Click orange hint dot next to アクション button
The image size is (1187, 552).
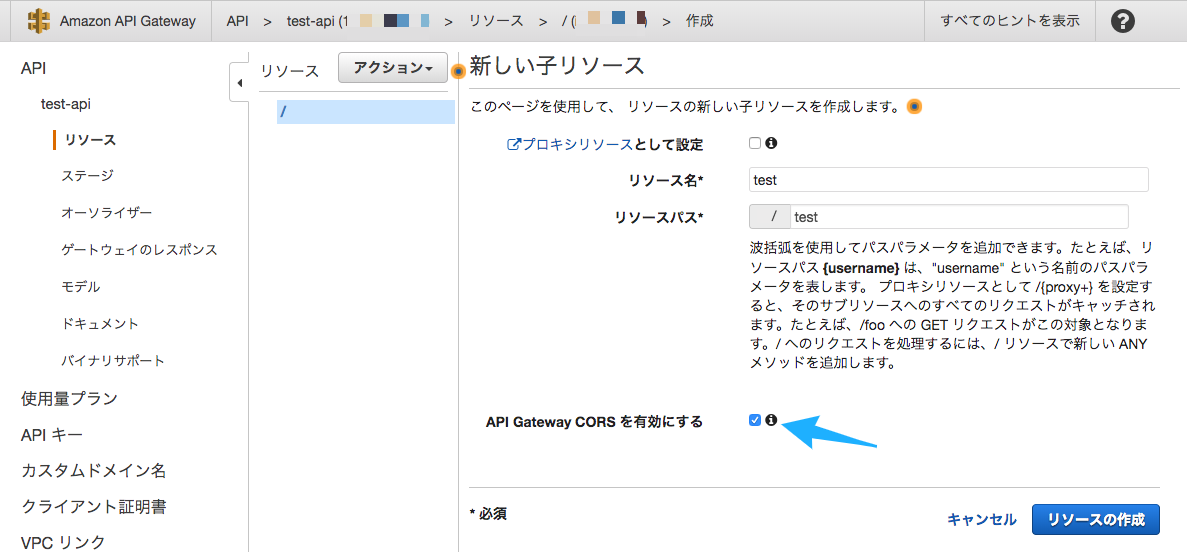click(x=458, y=71)
